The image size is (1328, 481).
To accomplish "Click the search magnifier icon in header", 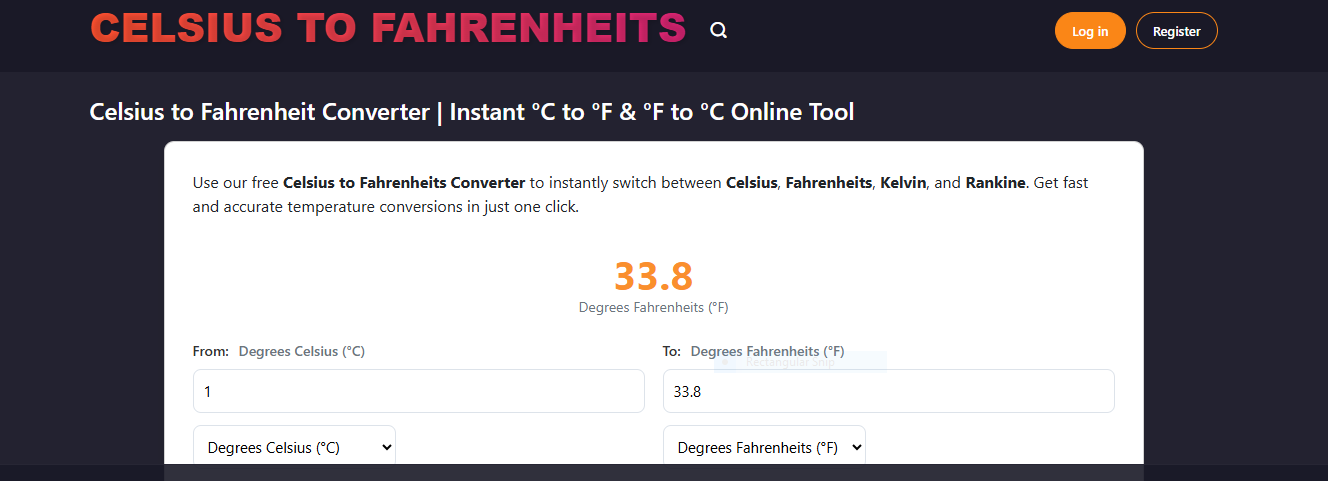I will pyautogui.click(x=718, y=31).
